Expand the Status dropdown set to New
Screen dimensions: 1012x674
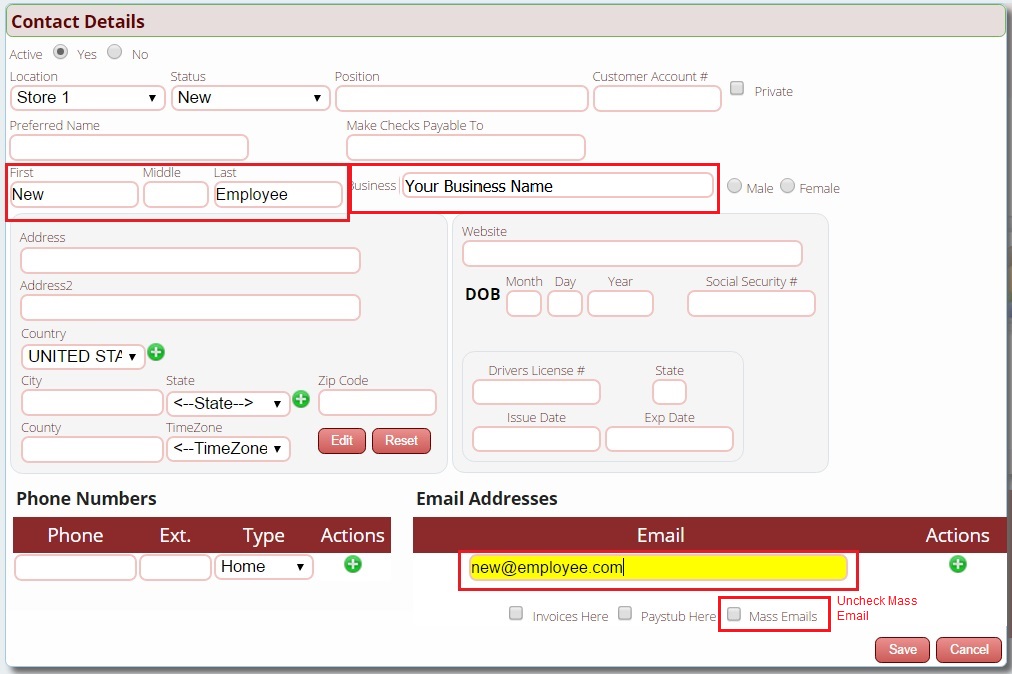tap(250, 97)
